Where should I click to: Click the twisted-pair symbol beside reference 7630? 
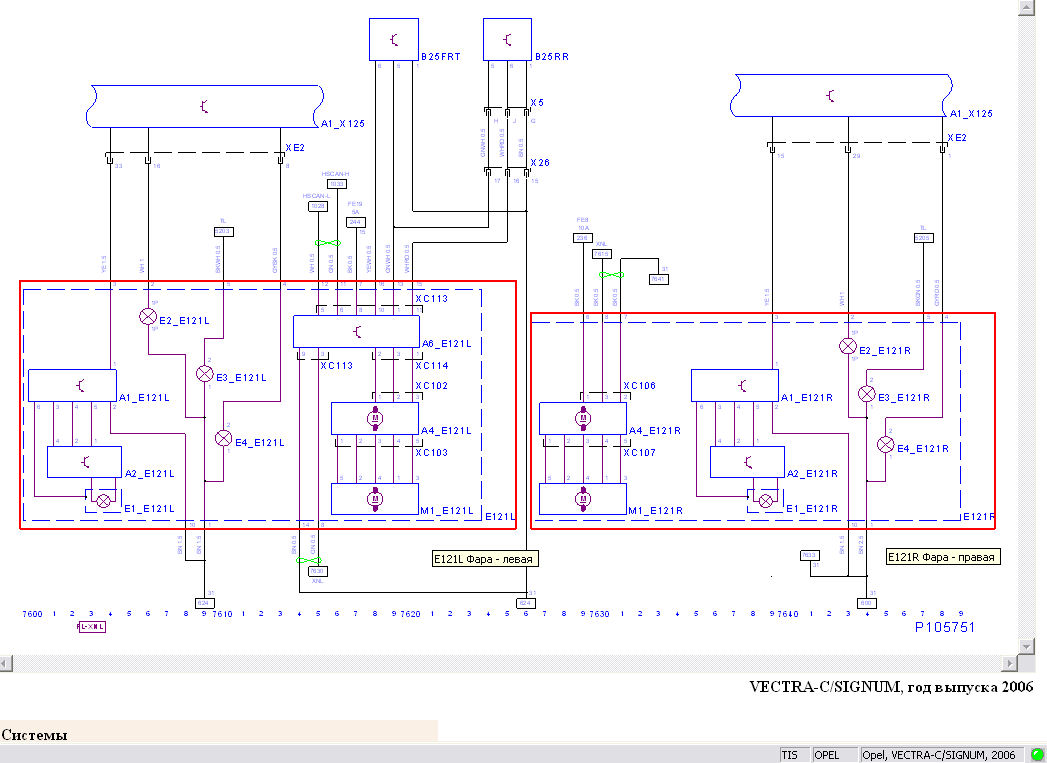click(x=309, y=560)
